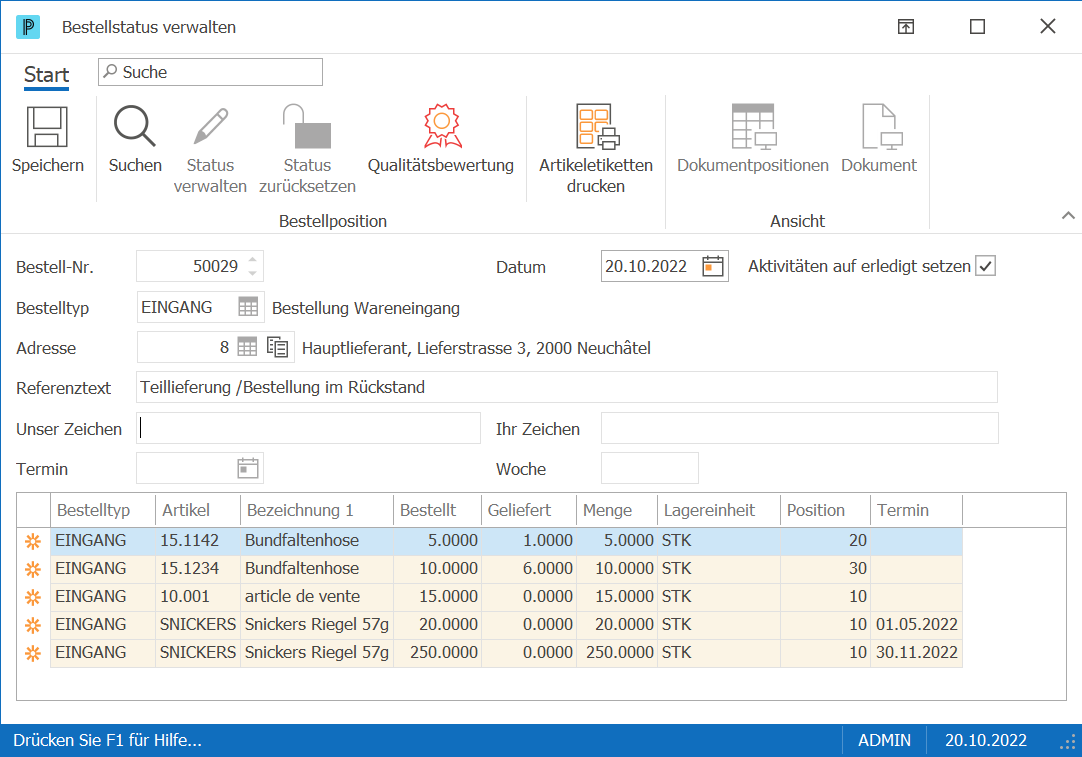
Task: Click Status zurücksetzen padlock icon
Action: tap(307, 126)
